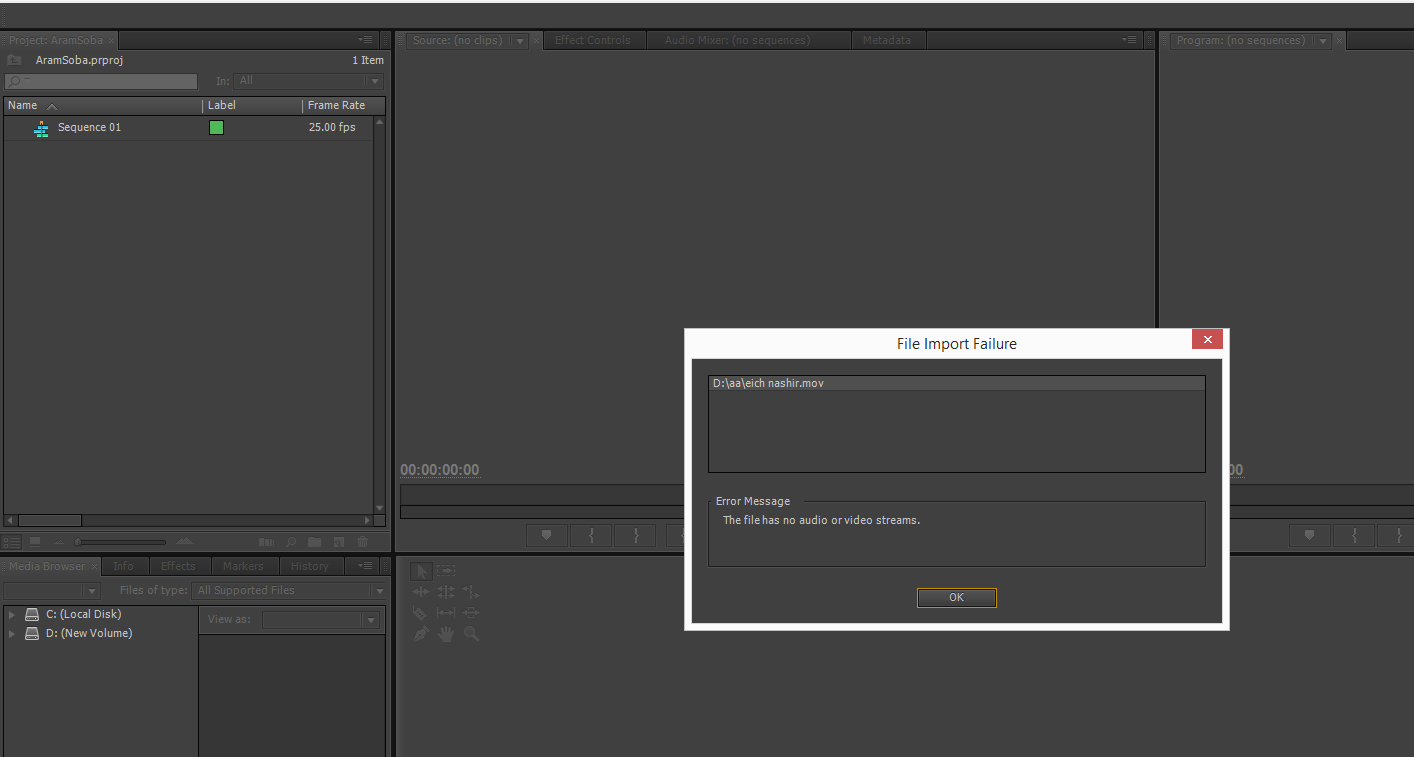1414x757 pixels.
Task: Click OK in File Import Failure dialog
Action: point(957,598)
